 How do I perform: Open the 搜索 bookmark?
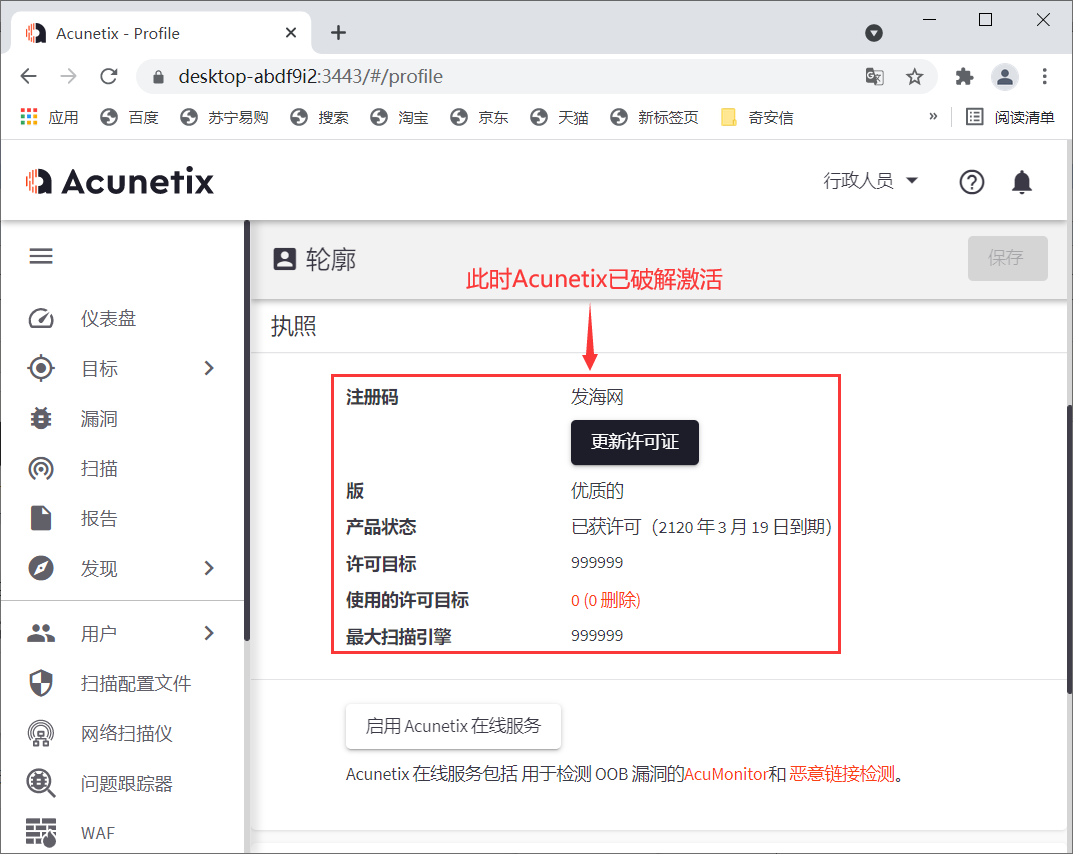pyautogui.click(x=319, y=118)
